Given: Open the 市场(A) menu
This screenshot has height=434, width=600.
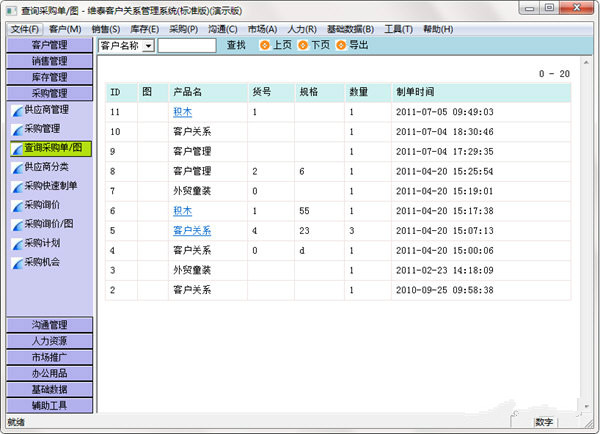Looking at the screenshot, I should (x=262, y=29).
